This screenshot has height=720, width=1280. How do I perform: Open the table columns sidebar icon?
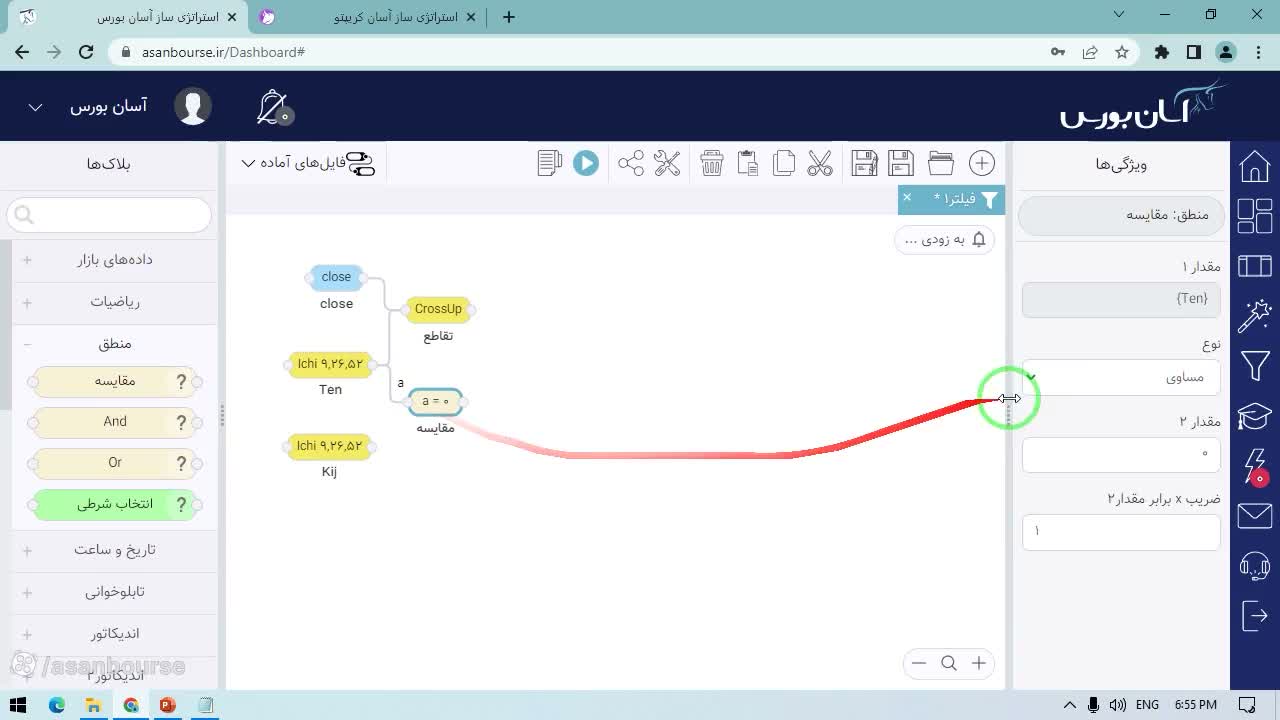coord(1255,266)
